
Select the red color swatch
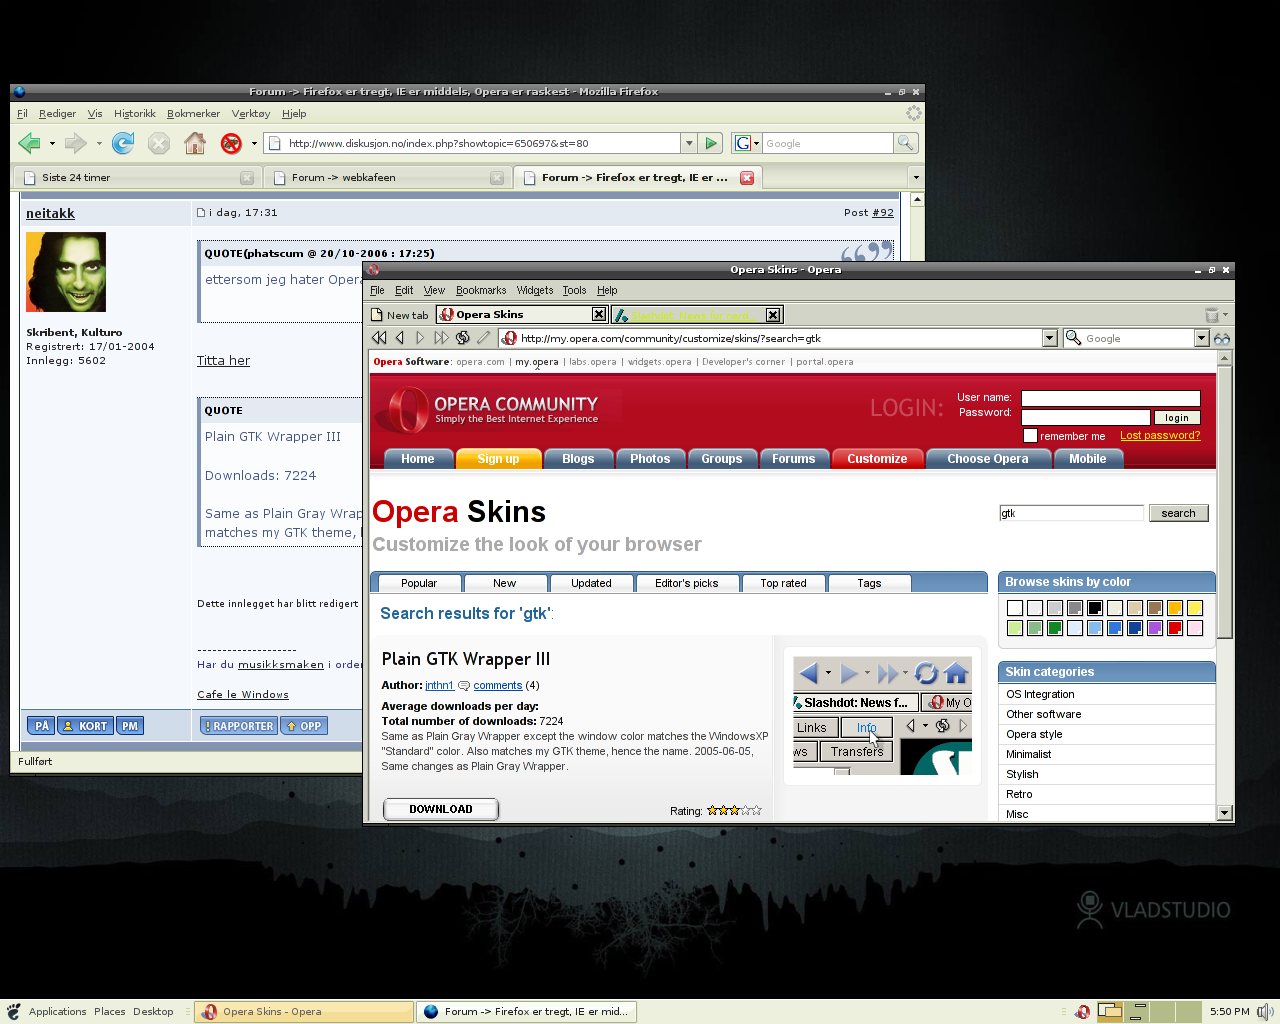pyautogui.click(x=1174, y=628)
